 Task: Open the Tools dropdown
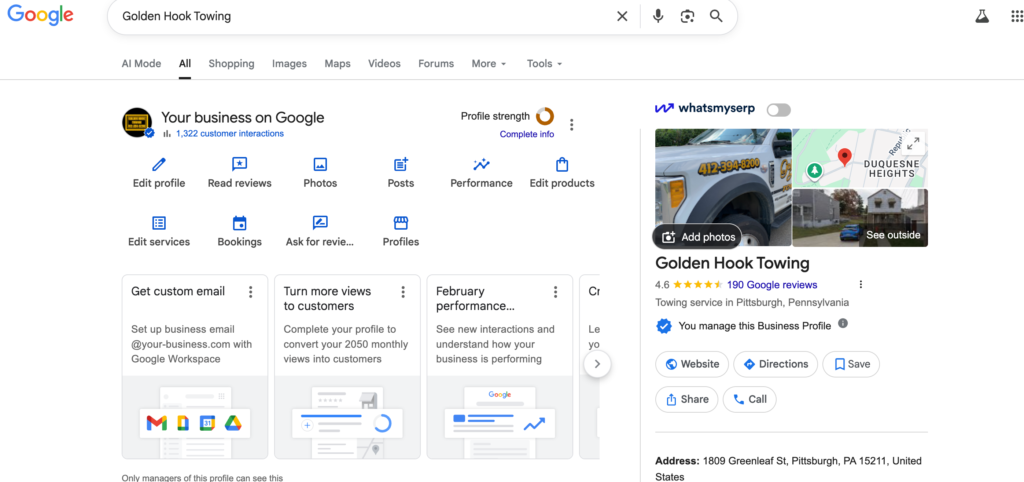click(x=544, y=64)
